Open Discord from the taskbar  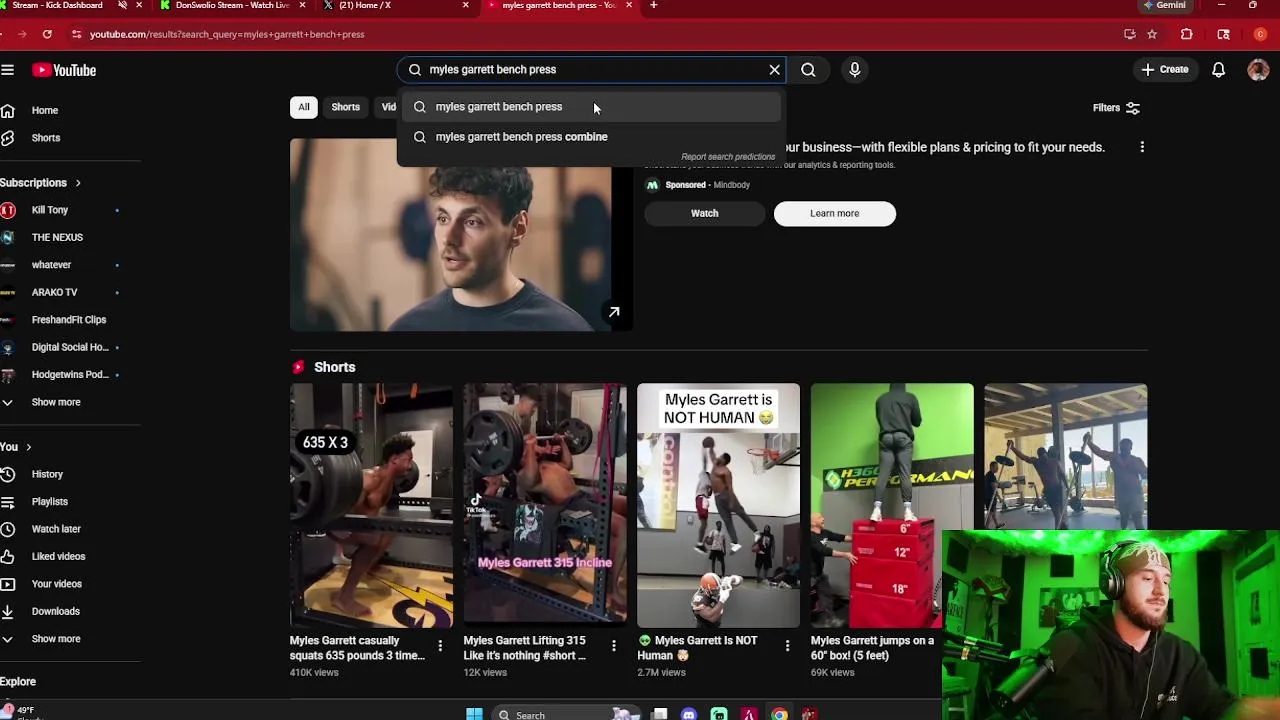tap(689, 714)
